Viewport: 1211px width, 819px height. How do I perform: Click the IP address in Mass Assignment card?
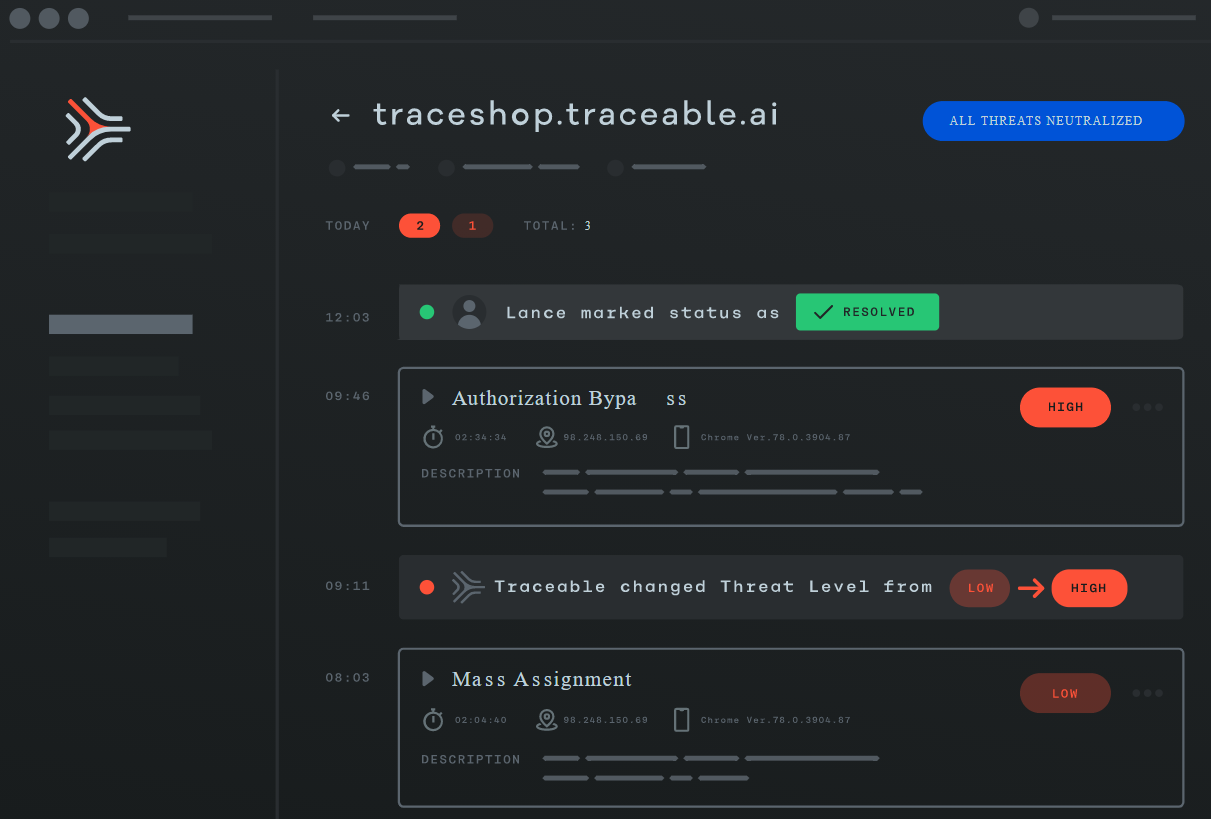click(606, 720)
